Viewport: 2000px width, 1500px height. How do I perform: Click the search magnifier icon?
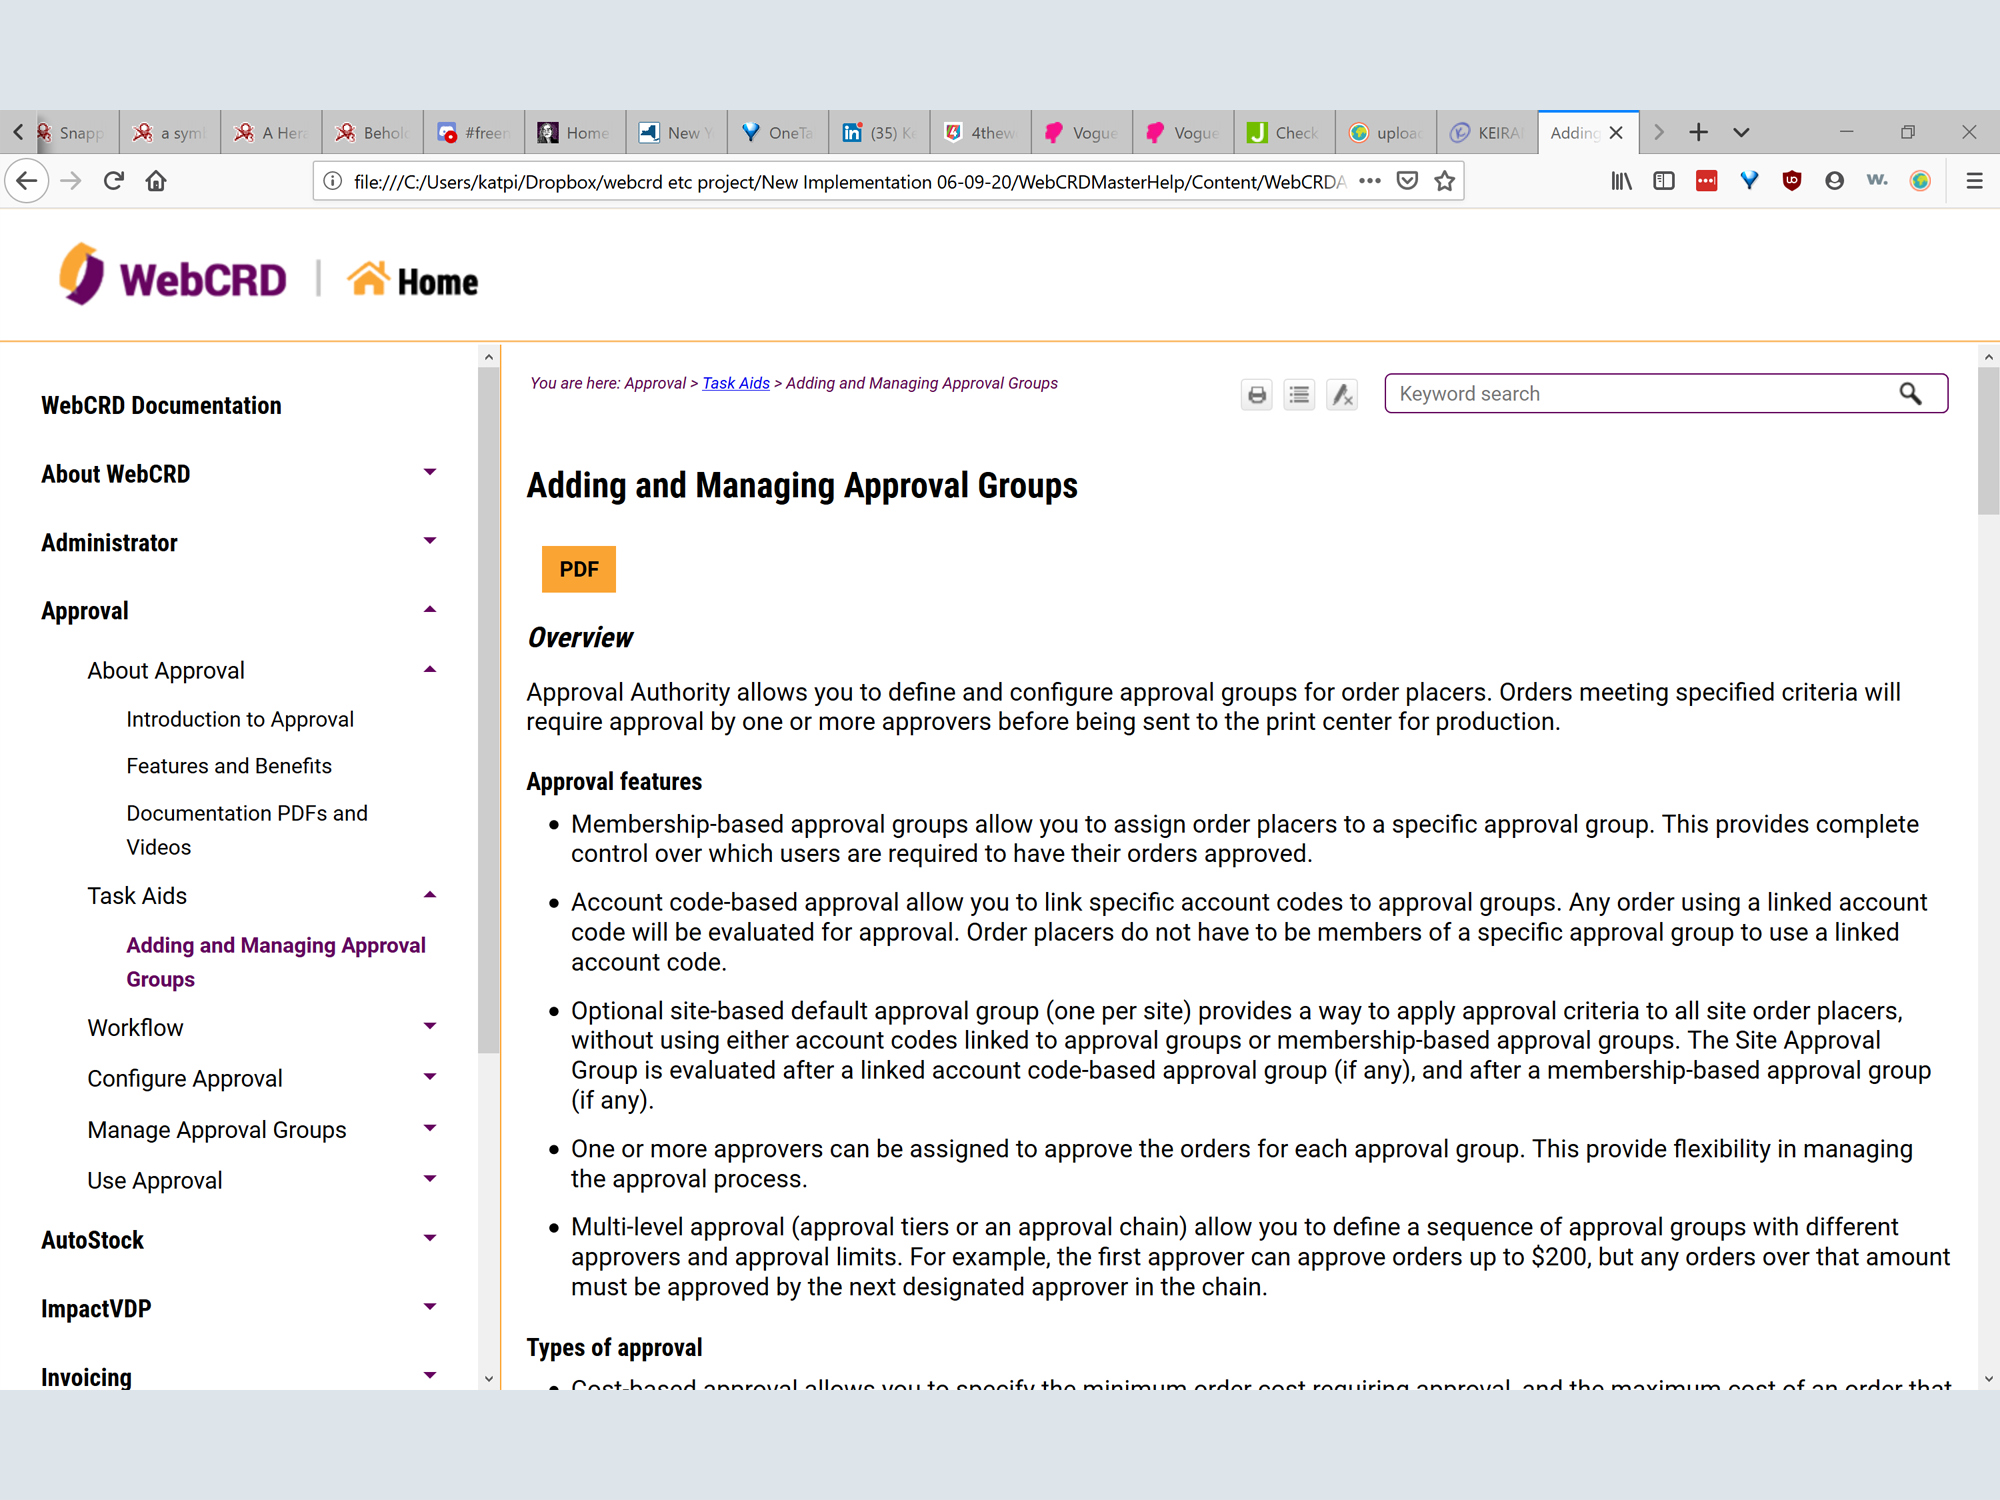(x=1910, y=394)
